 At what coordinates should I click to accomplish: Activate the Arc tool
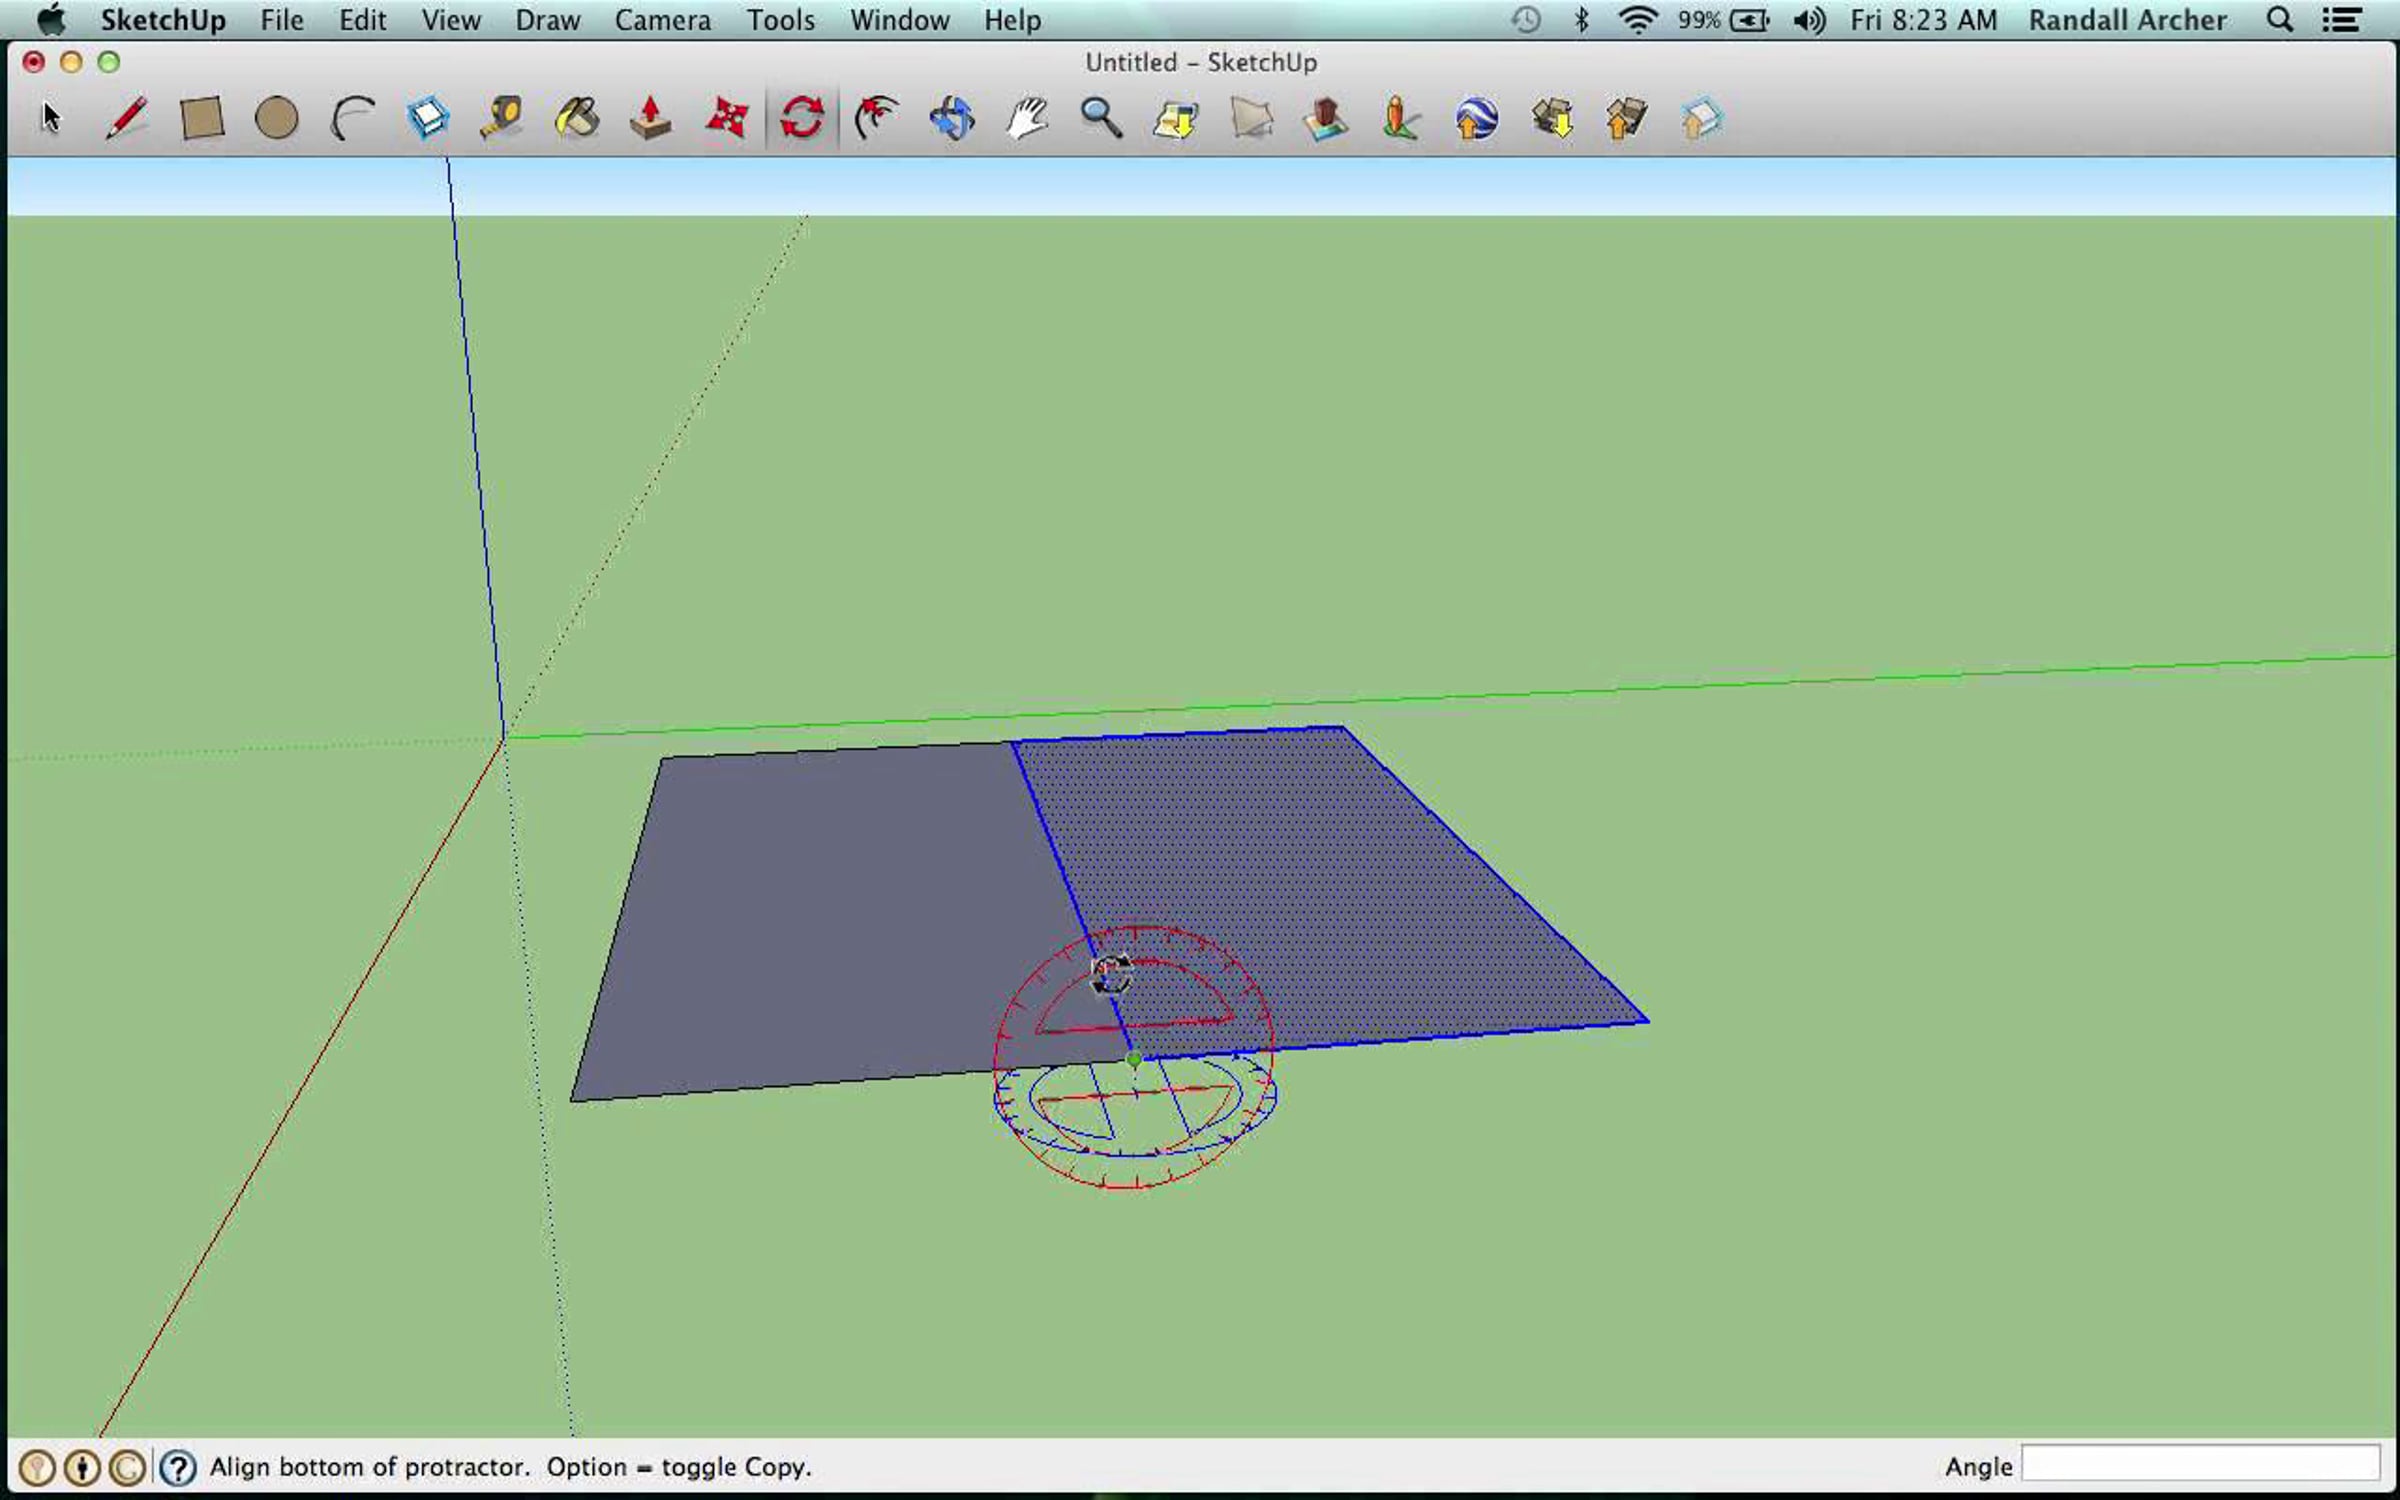point(352,118)
